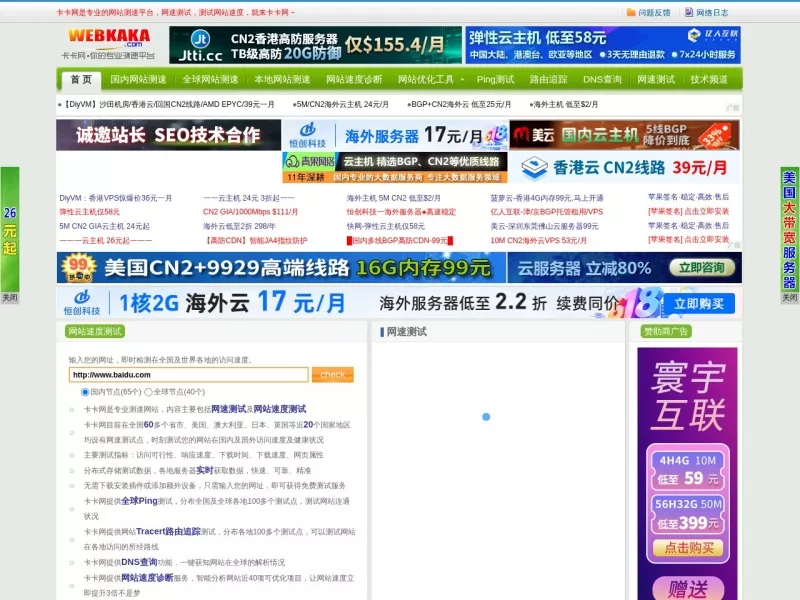
Task: Open the 网站速度测试 link in the description
Action: pyautogui.click(x=280, y=409)
